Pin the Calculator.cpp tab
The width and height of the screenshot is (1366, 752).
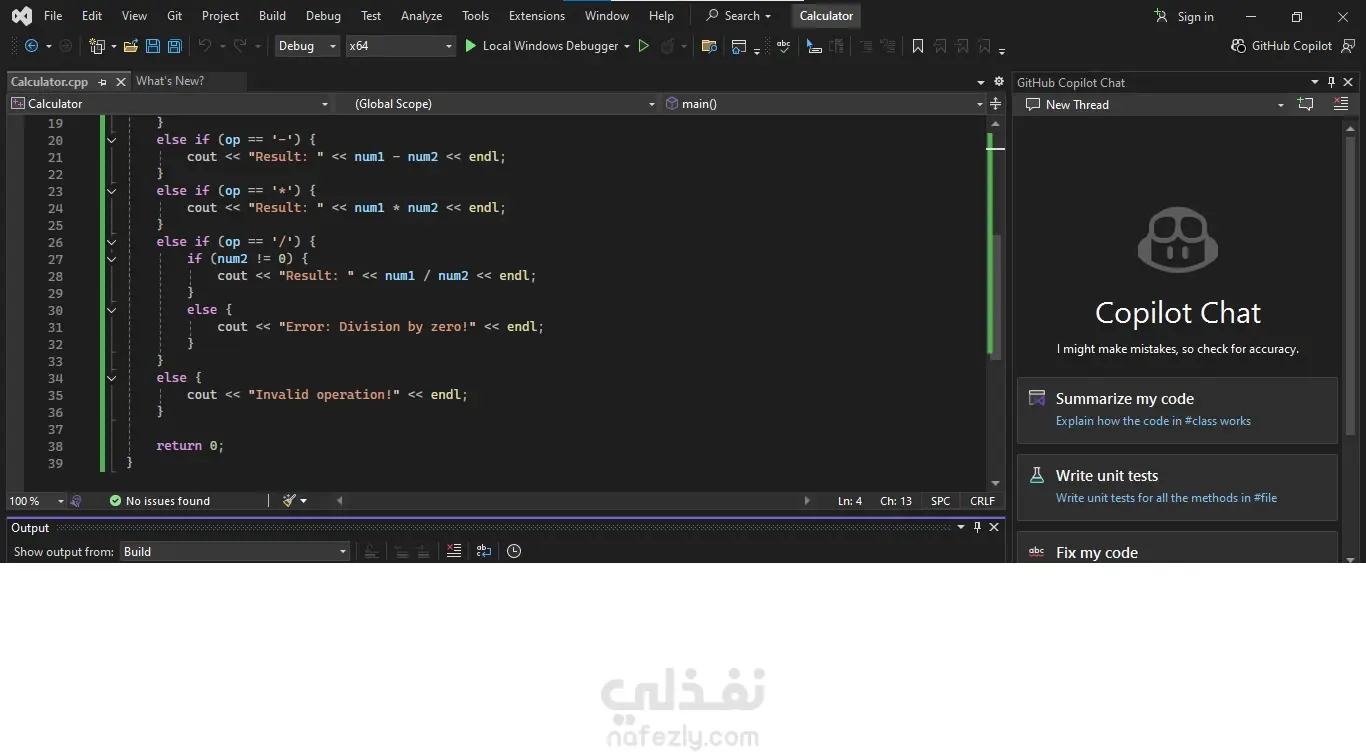pyautogui.click(x=103, y=82)
